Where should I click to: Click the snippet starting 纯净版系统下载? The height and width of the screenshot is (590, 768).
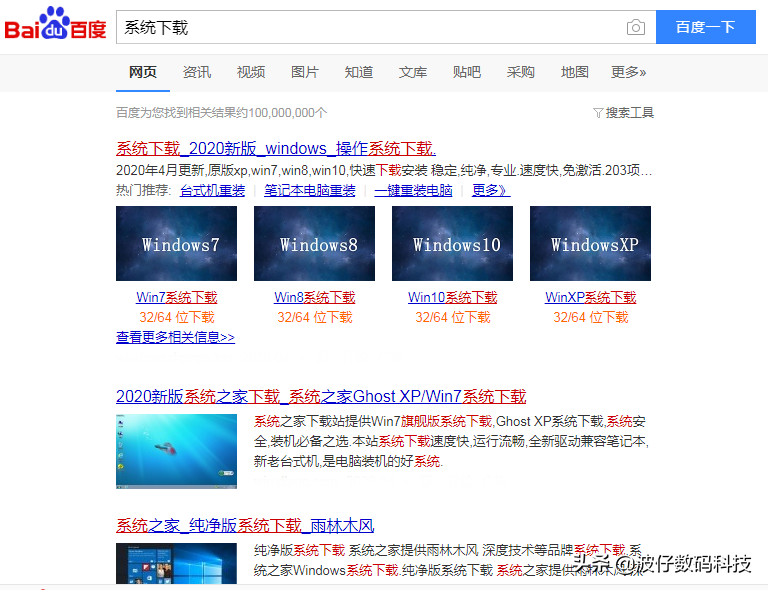[448, 560]
